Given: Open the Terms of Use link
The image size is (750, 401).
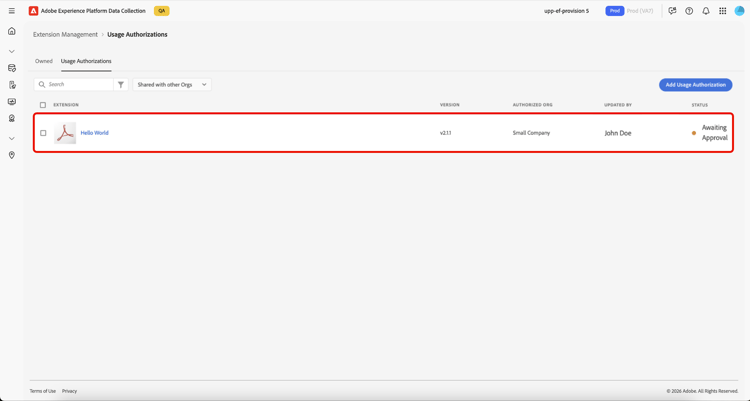Looking at the screenshot, I should 43,391.
